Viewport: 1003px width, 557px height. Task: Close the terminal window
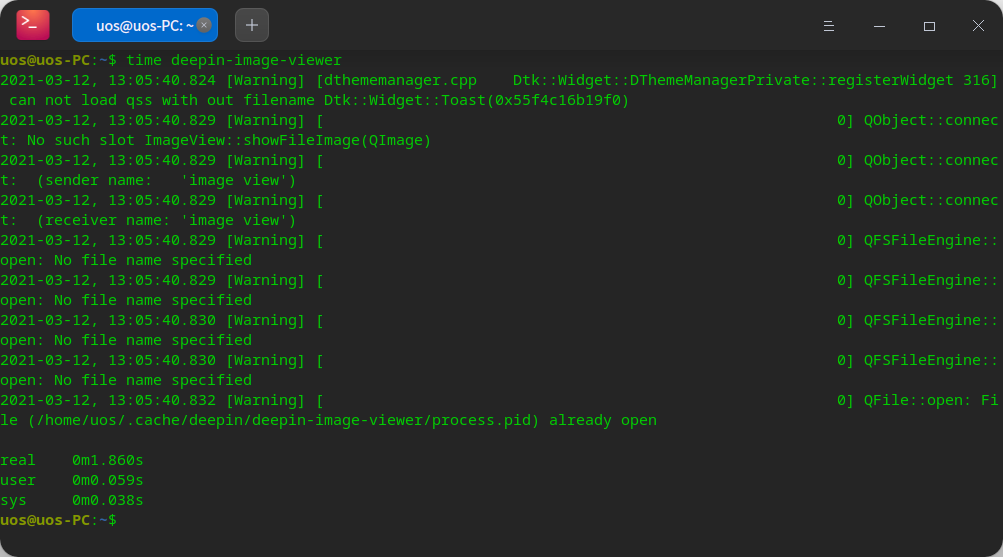tap(977, 25)
